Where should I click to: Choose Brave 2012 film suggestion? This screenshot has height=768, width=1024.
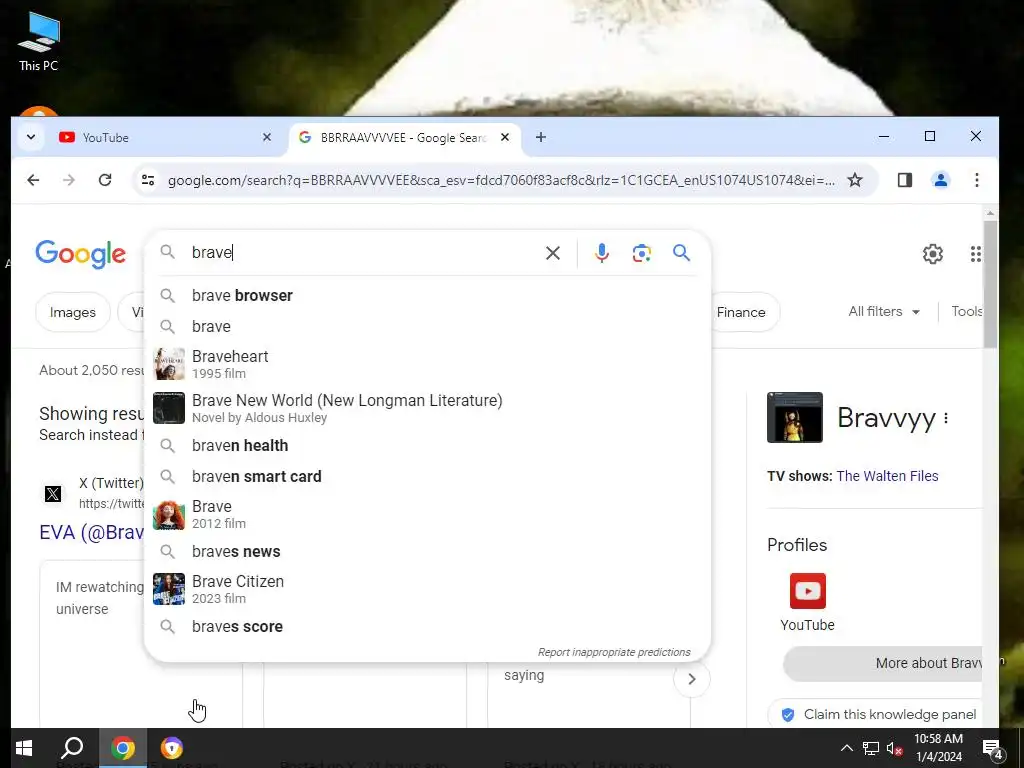[427, 514]
